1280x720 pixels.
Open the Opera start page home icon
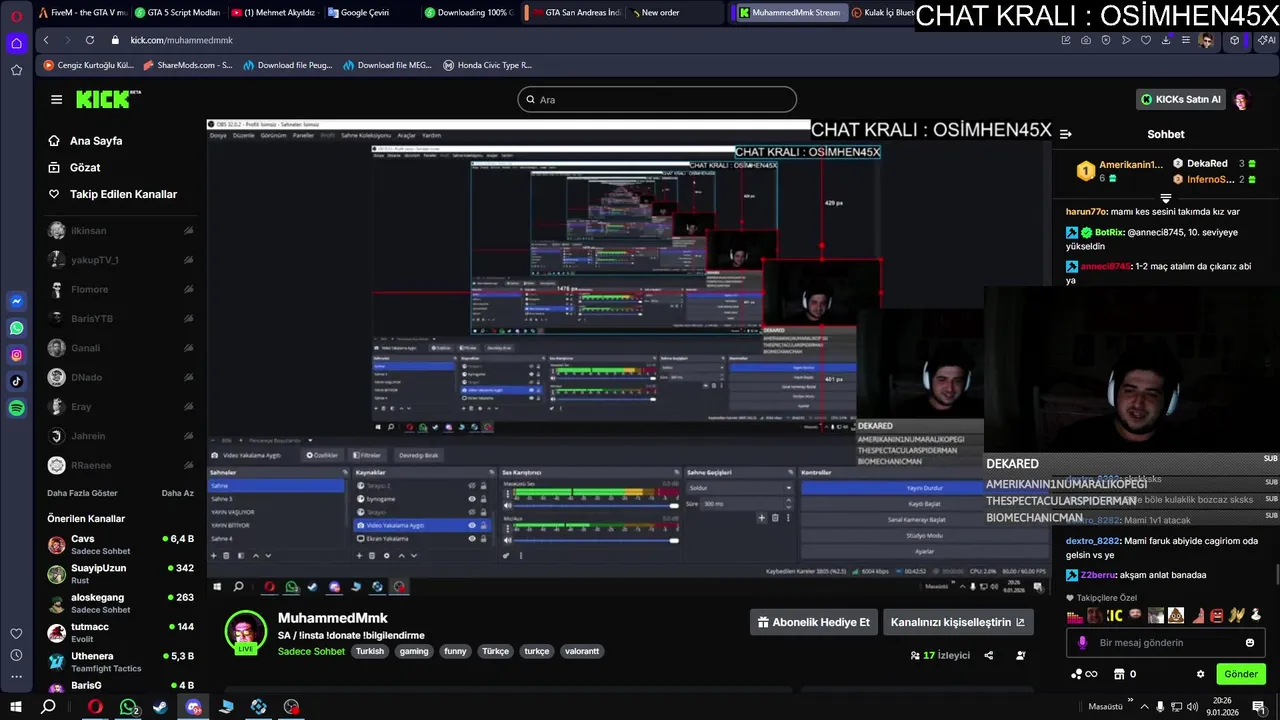click(x=16, y=43)
